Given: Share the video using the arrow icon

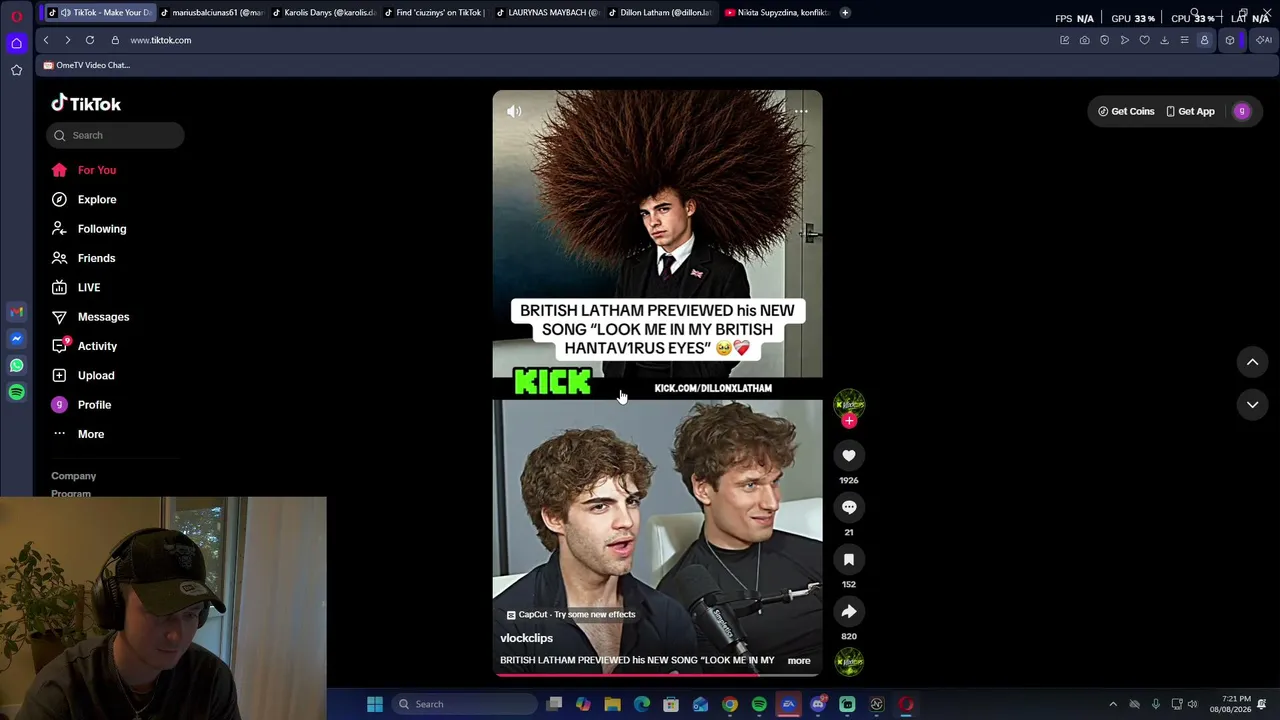Looking at the screenshot, I should tap(849, 612).
